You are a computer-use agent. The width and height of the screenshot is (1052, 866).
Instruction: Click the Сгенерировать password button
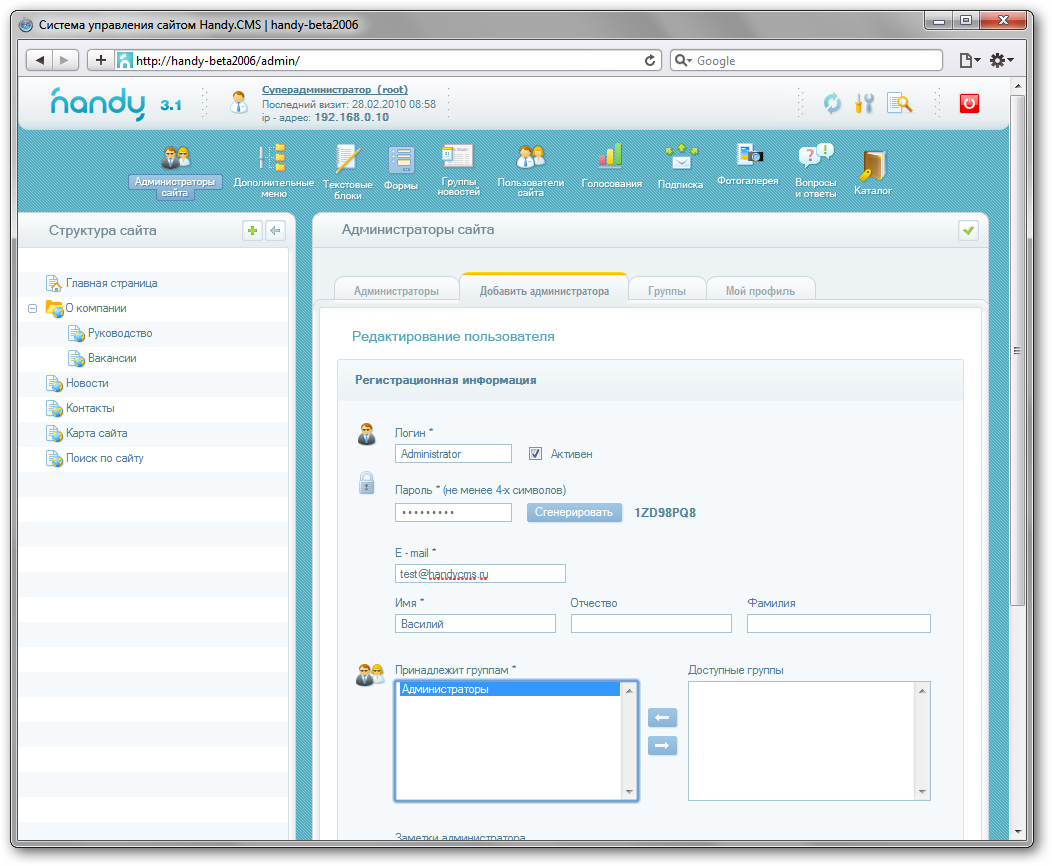[574, 512]
